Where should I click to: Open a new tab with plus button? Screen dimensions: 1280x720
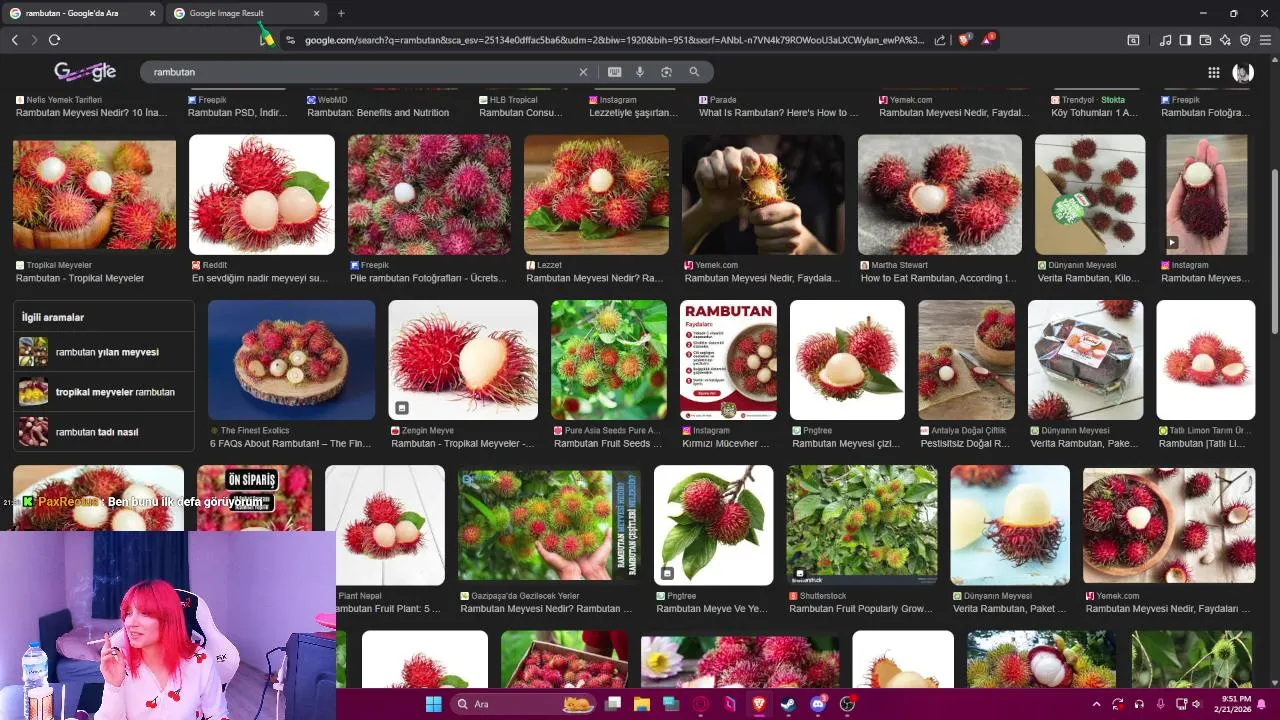tap(341, 13)
